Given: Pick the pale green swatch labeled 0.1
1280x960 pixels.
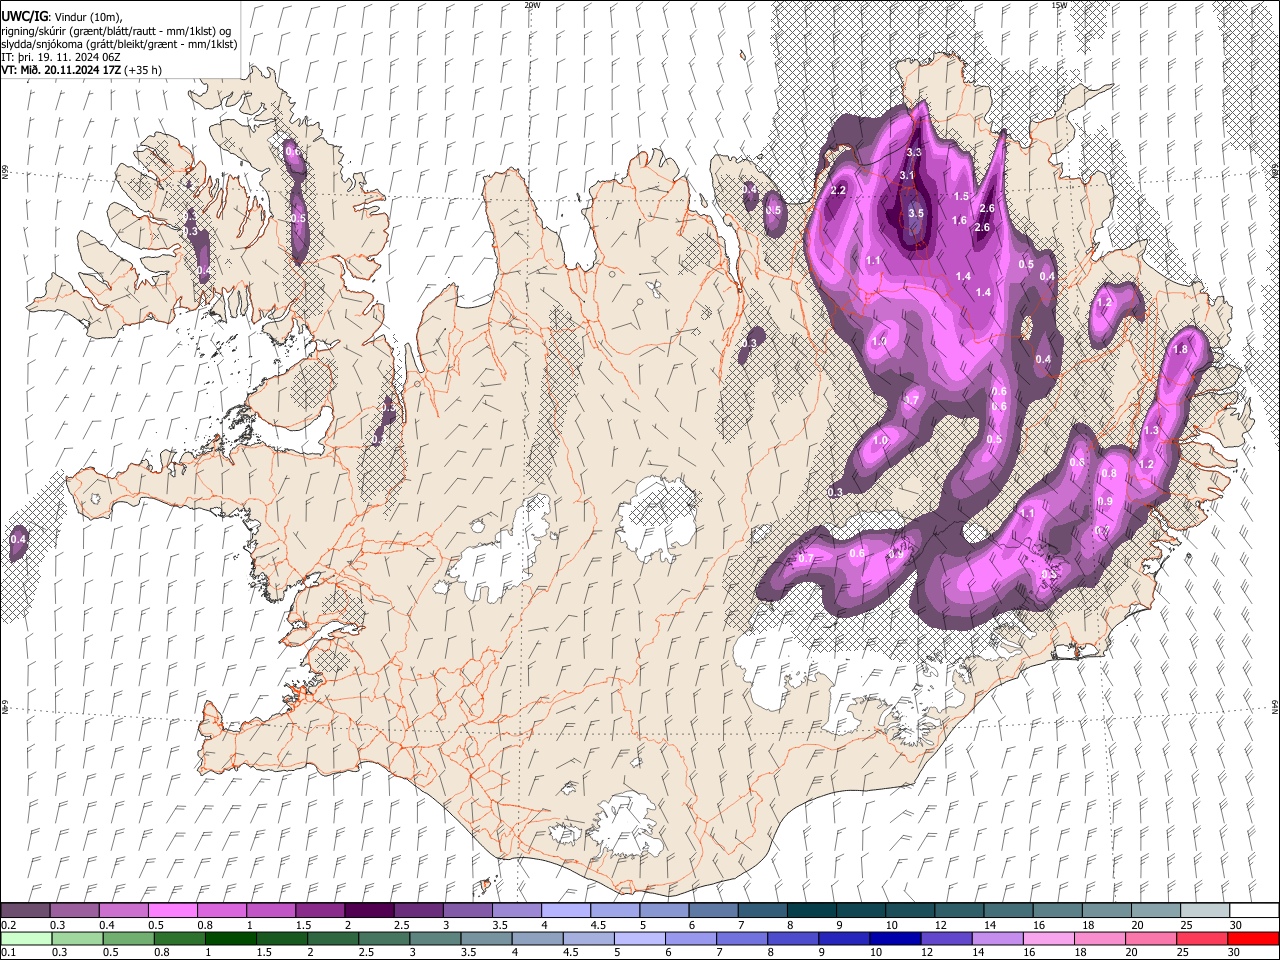Looking at the screenshot, I should click(25, 939).
